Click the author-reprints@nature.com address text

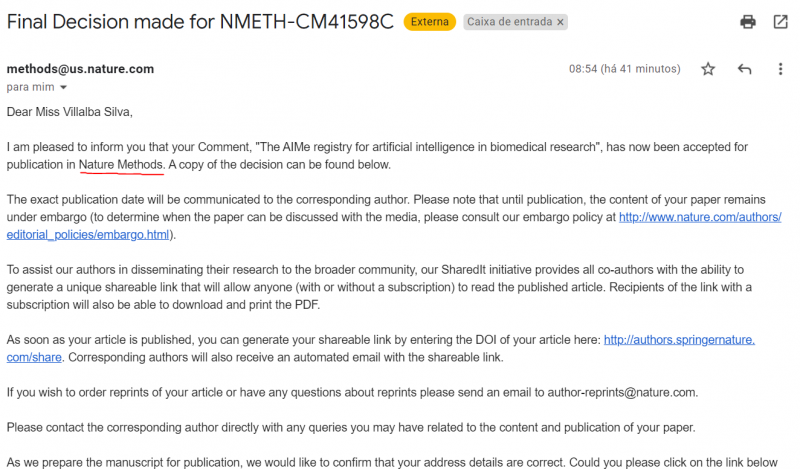pyautogui.click(x=611, y=392)
